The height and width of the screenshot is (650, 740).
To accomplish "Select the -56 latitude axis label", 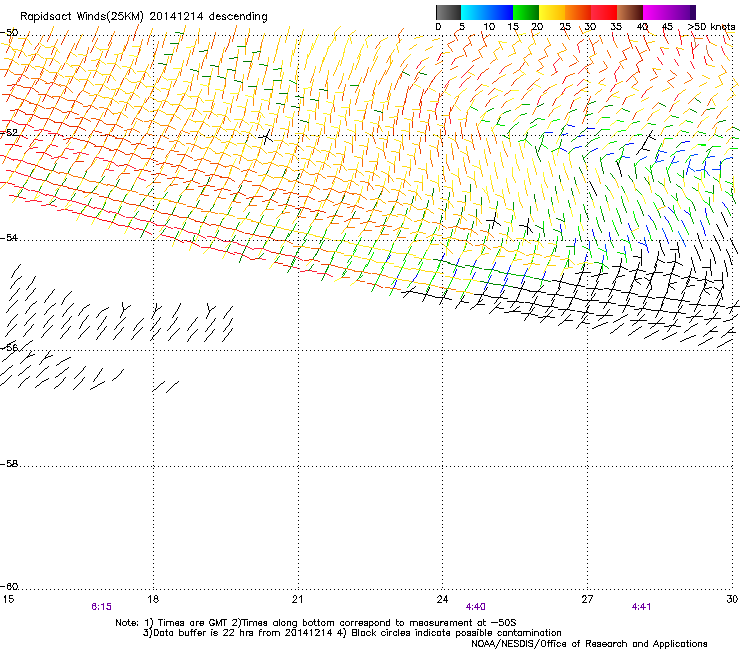I will coord(9,347).
